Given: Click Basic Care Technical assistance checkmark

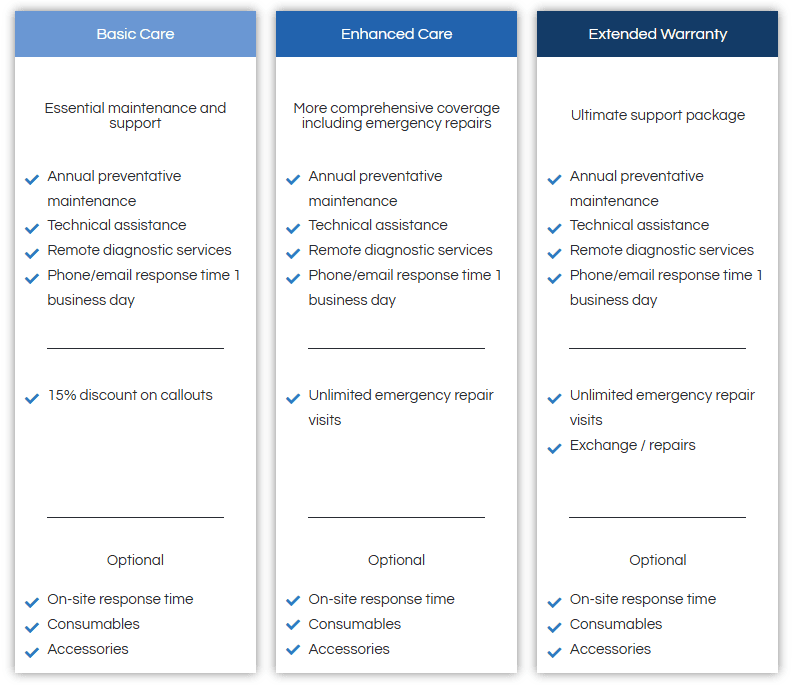Looking at the screenshot, I should pos(32,229).
